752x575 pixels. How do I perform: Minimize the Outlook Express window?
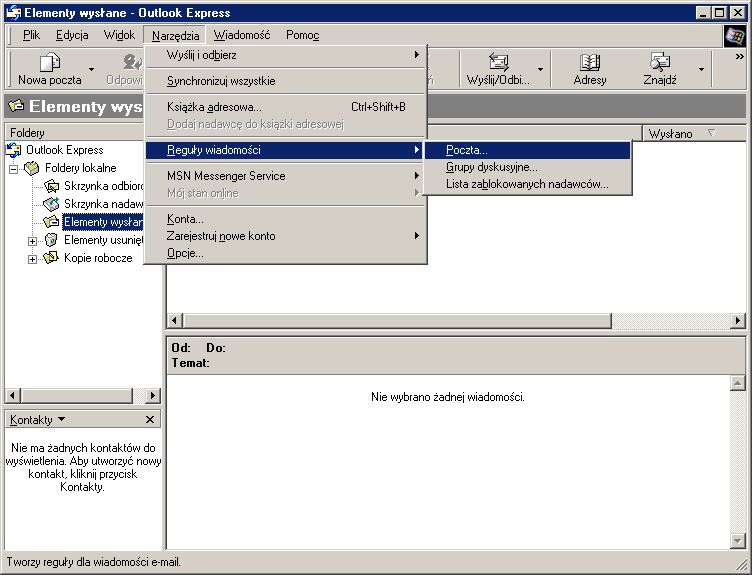click(703, 13)
